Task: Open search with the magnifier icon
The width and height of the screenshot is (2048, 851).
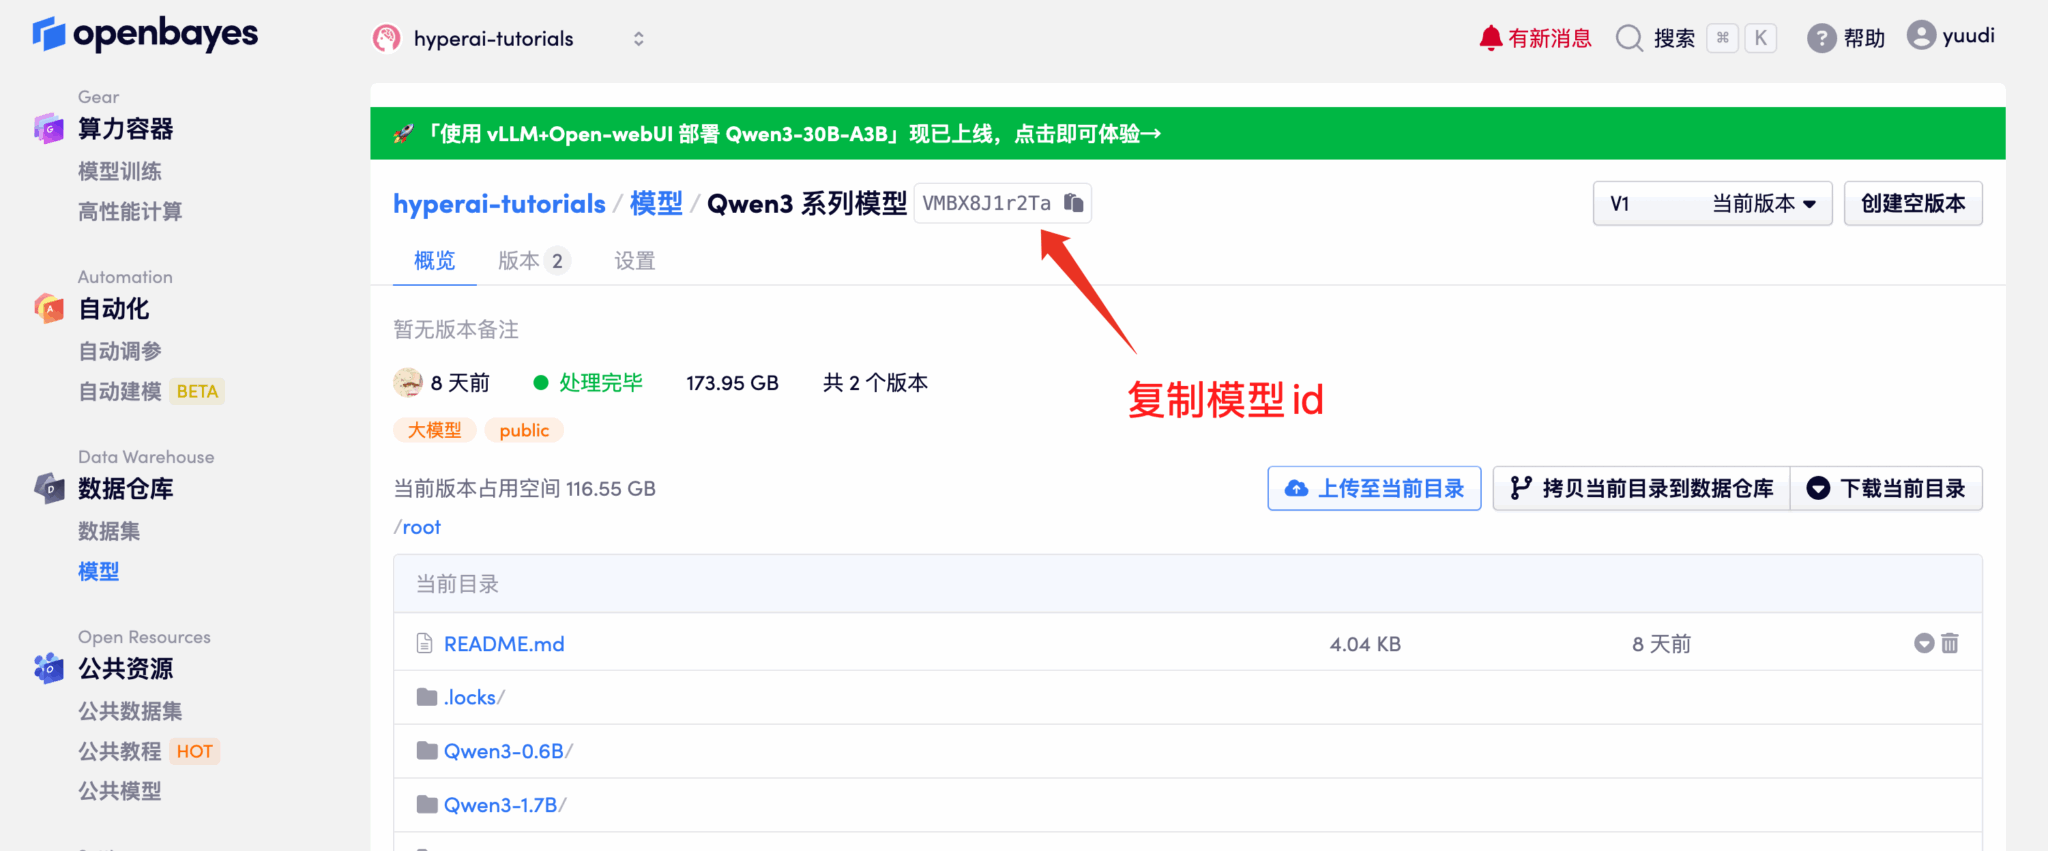Action: coord(1629,38)
